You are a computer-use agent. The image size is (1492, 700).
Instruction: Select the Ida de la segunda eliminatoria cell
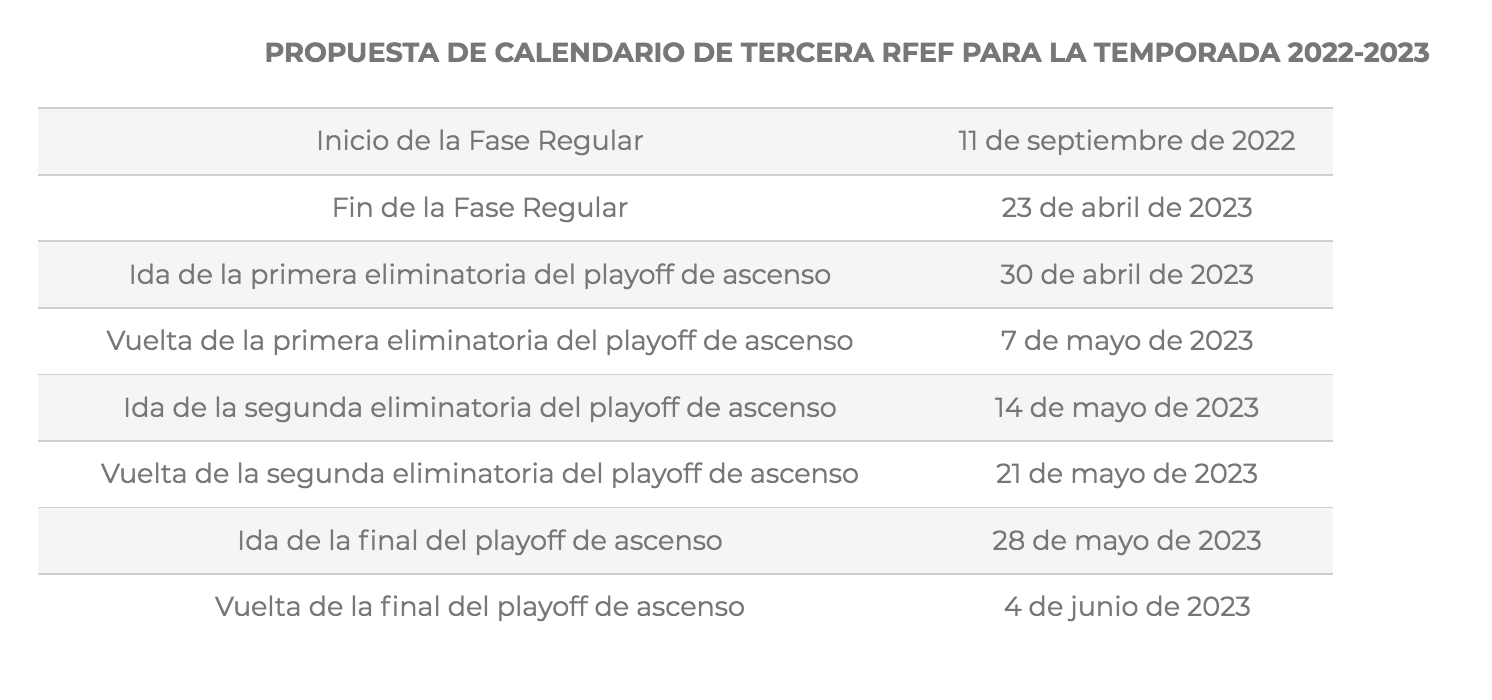click(479, 408)
